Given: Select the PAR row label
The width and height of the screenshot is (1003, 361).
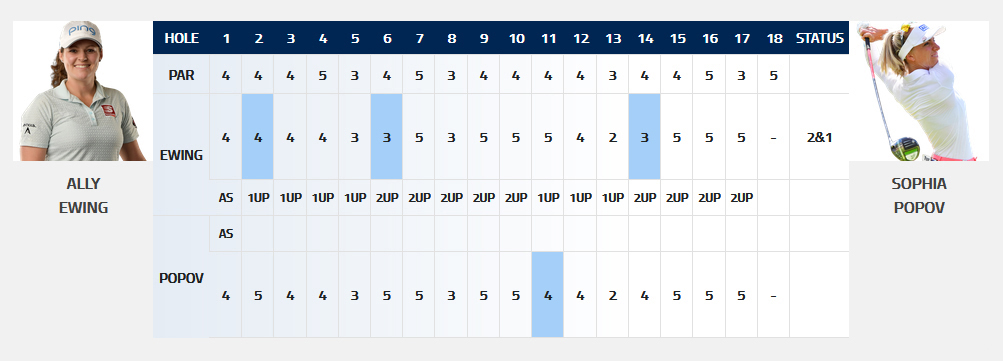Looking at the screenshot, I should [x=181, y=74].
